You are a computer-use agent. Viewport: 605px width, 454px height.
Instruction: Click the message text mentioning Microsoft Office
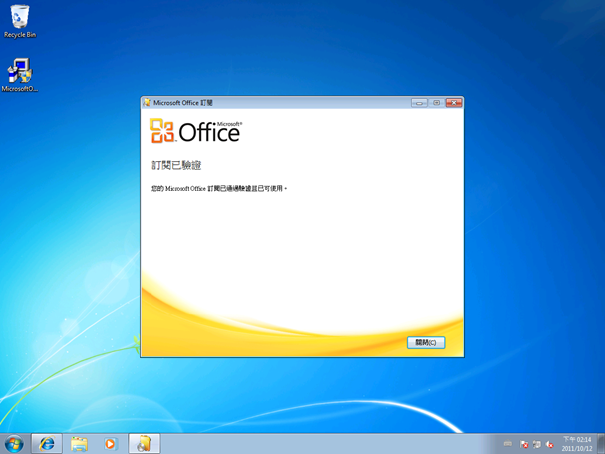219,189
